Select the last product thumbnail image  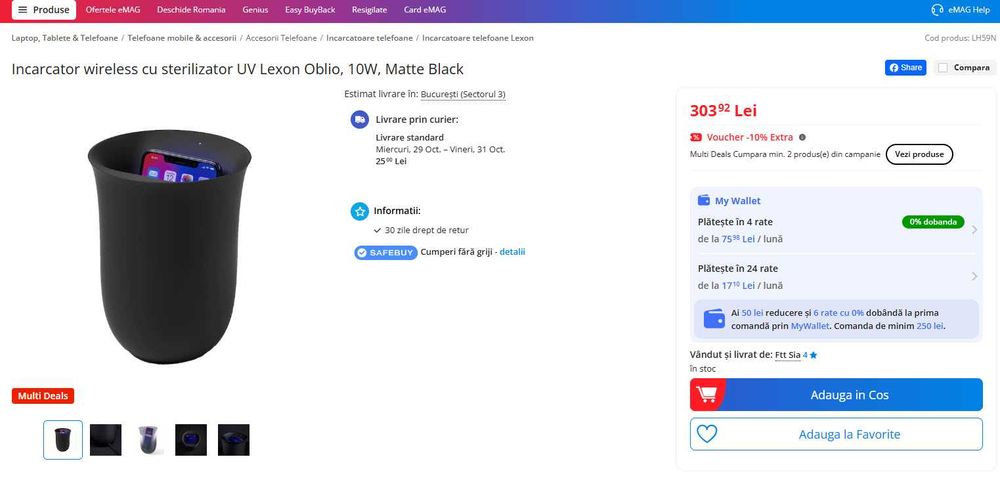[233, 440]
